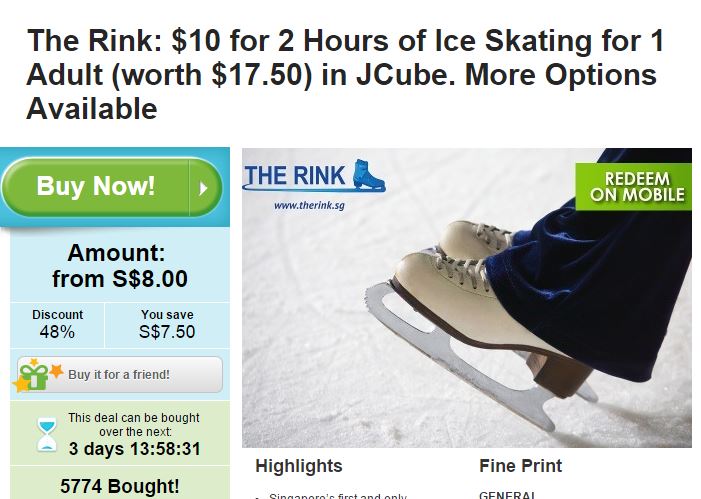The width and height of the screenshot is (701, 499).
Task: Click the countdown 3 days 13:58:31
Action: (135, 448)
